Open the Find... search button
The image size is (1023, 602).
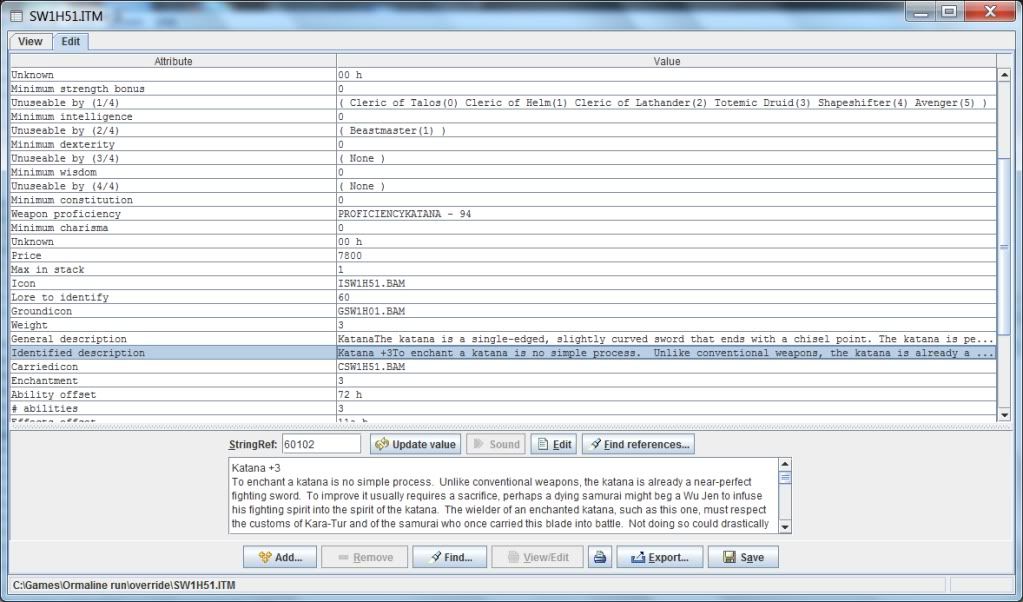coord(449,557)
